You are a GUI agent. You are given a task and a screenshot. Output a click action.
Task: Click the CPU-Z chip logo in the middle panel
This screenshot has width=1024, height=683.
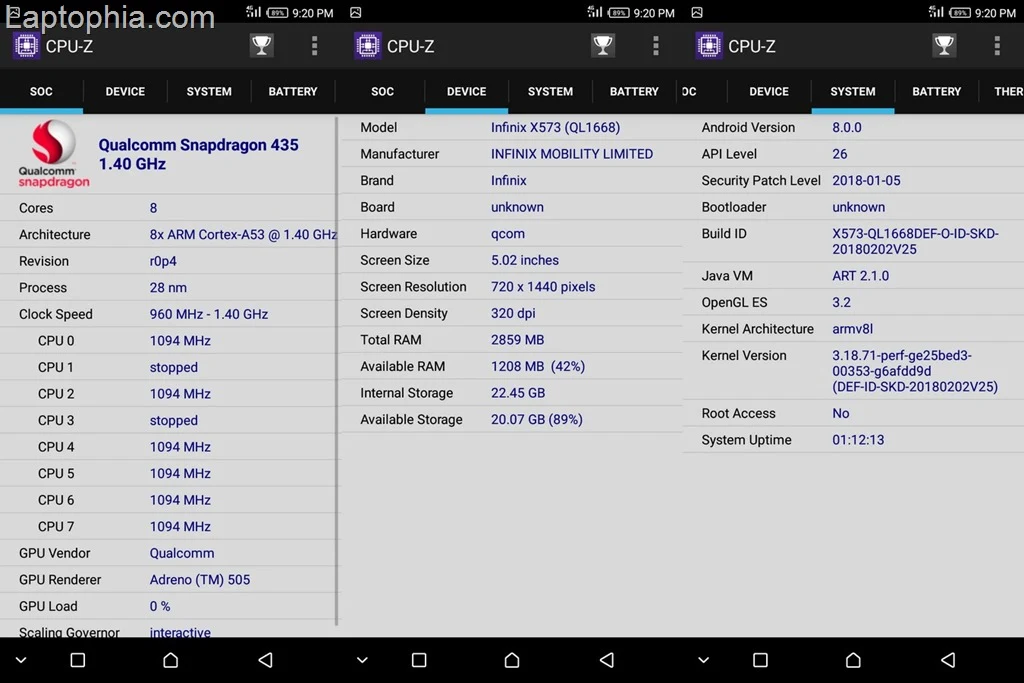click(368, 46)
